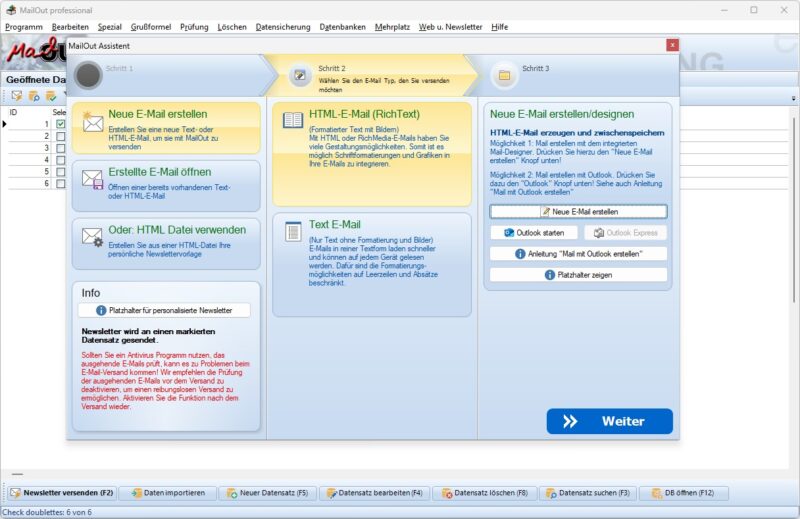The height and width of the screenshot is (519, 800).
Task: Click the Outlook Express button
Action: (626, 233)
